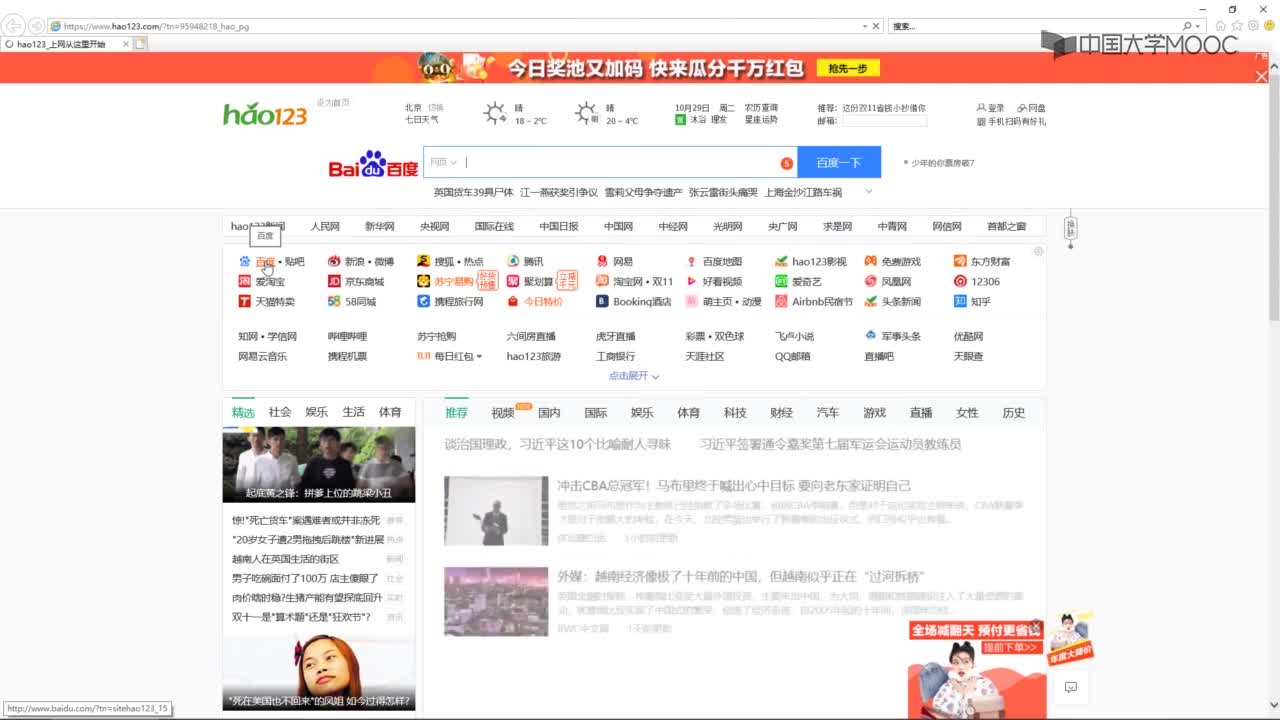Click the 天猫特卖 icon
This screenshot has width=1280, height=720.
point(244,301)
